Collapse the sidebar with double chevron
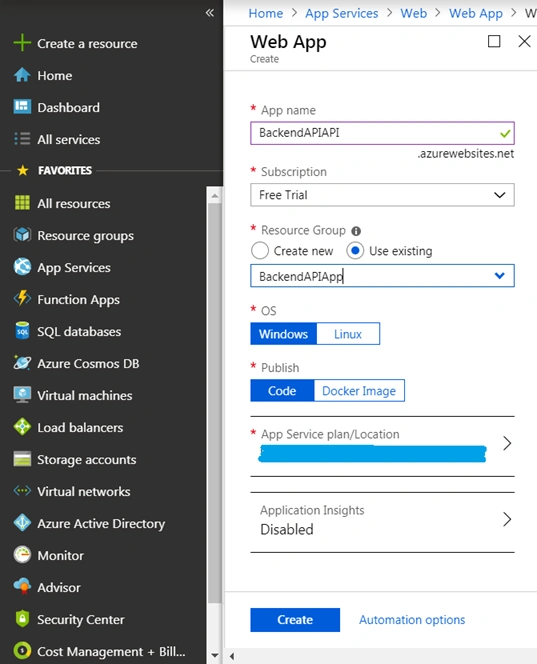Image resolution: width=537 pixels, height=664 pixels. click(x=210, y=13)
